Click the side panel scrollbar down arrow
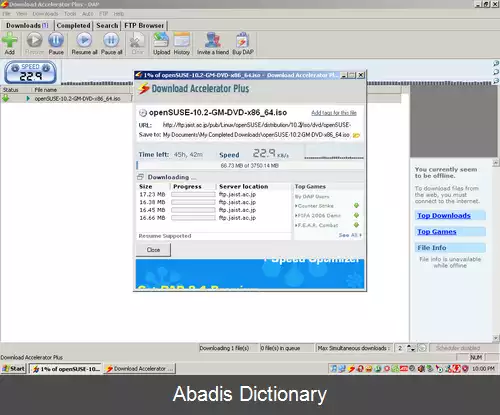Viewport: 500px width, 415px height. click(496, 338)
